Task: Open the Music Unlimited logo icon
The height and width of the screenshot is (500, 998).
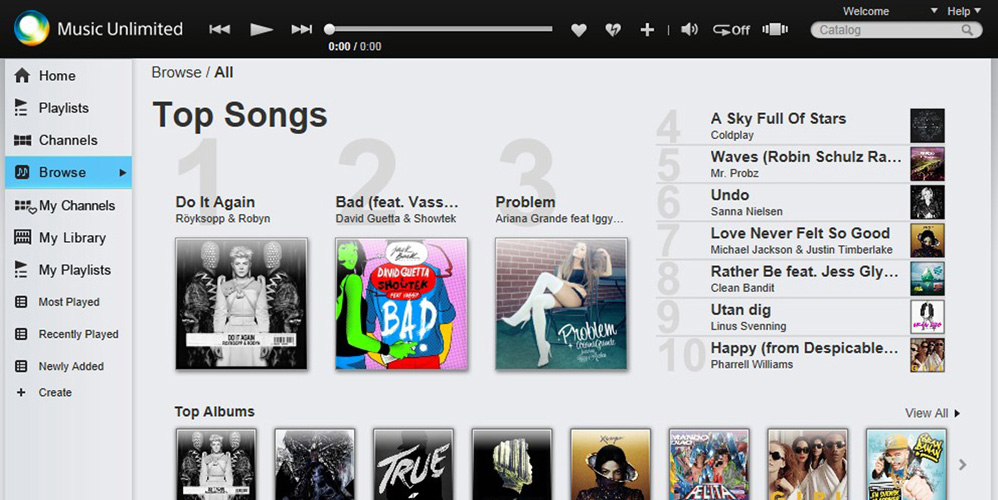Action: click(x=32, y=29)
